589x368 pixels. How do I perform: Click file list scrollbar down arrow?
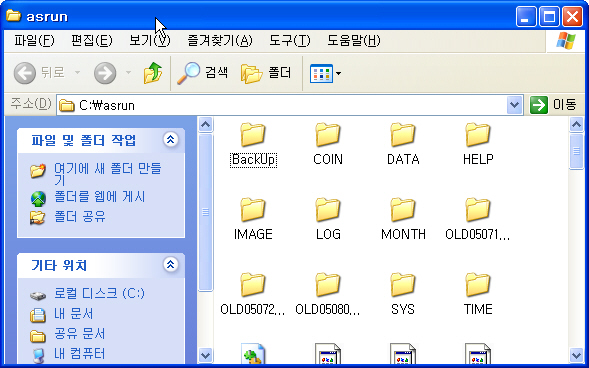(576, 355)
